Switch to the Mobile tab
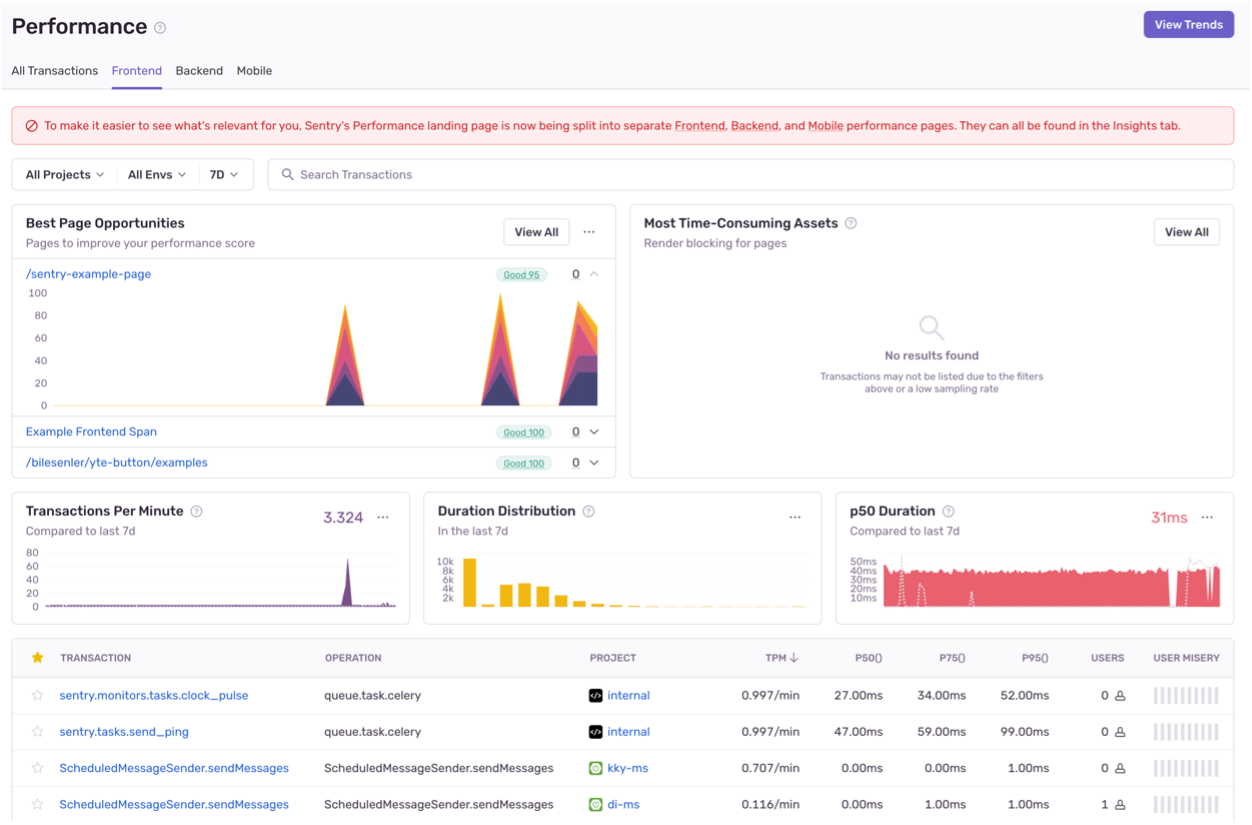This screenshot has width=1252, height=825. 254,71
